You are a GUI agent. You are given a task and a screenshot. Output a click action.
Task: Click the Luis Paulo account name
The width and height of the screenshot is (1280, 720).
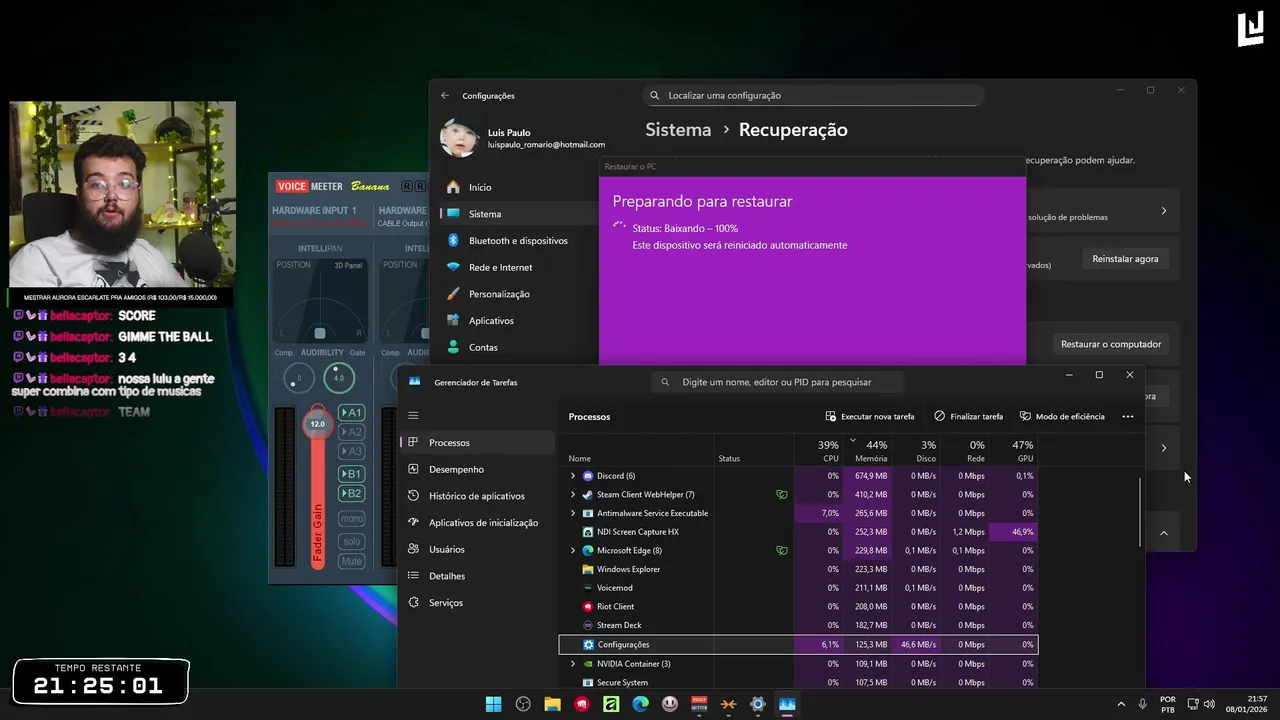pos(509,132)
